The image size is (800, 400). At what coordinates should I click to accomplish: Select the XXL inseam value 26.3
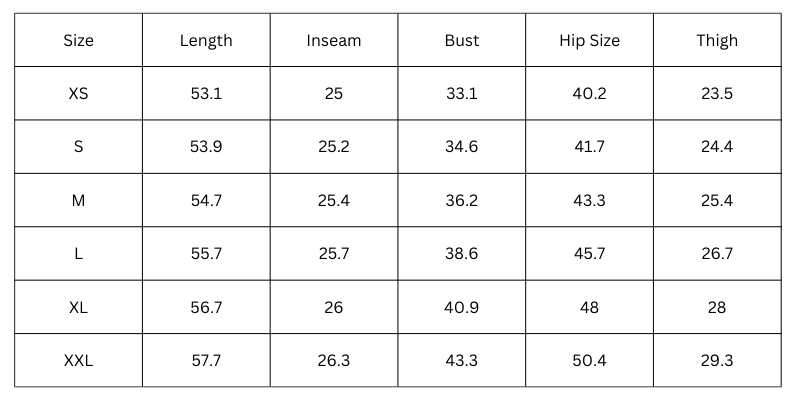[x=334, y=360]
